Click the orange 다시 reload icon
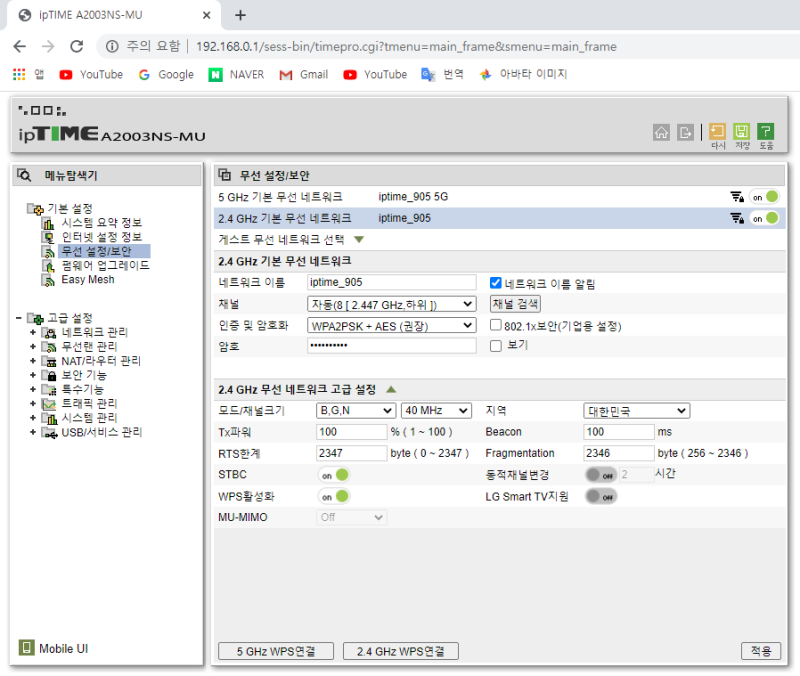 [x=716, y=131]
